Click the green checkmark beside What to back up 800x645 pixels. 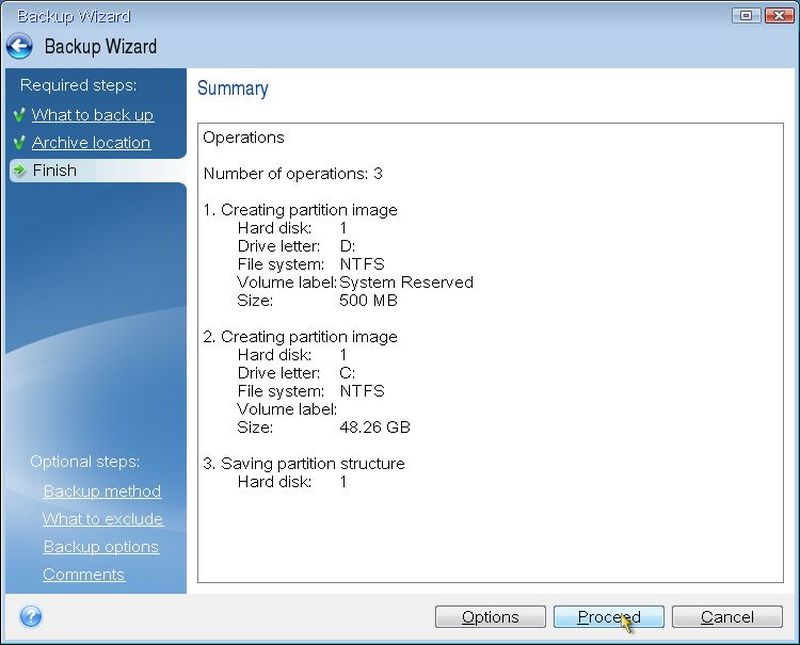pyautogui.click(x=20, y=115)
